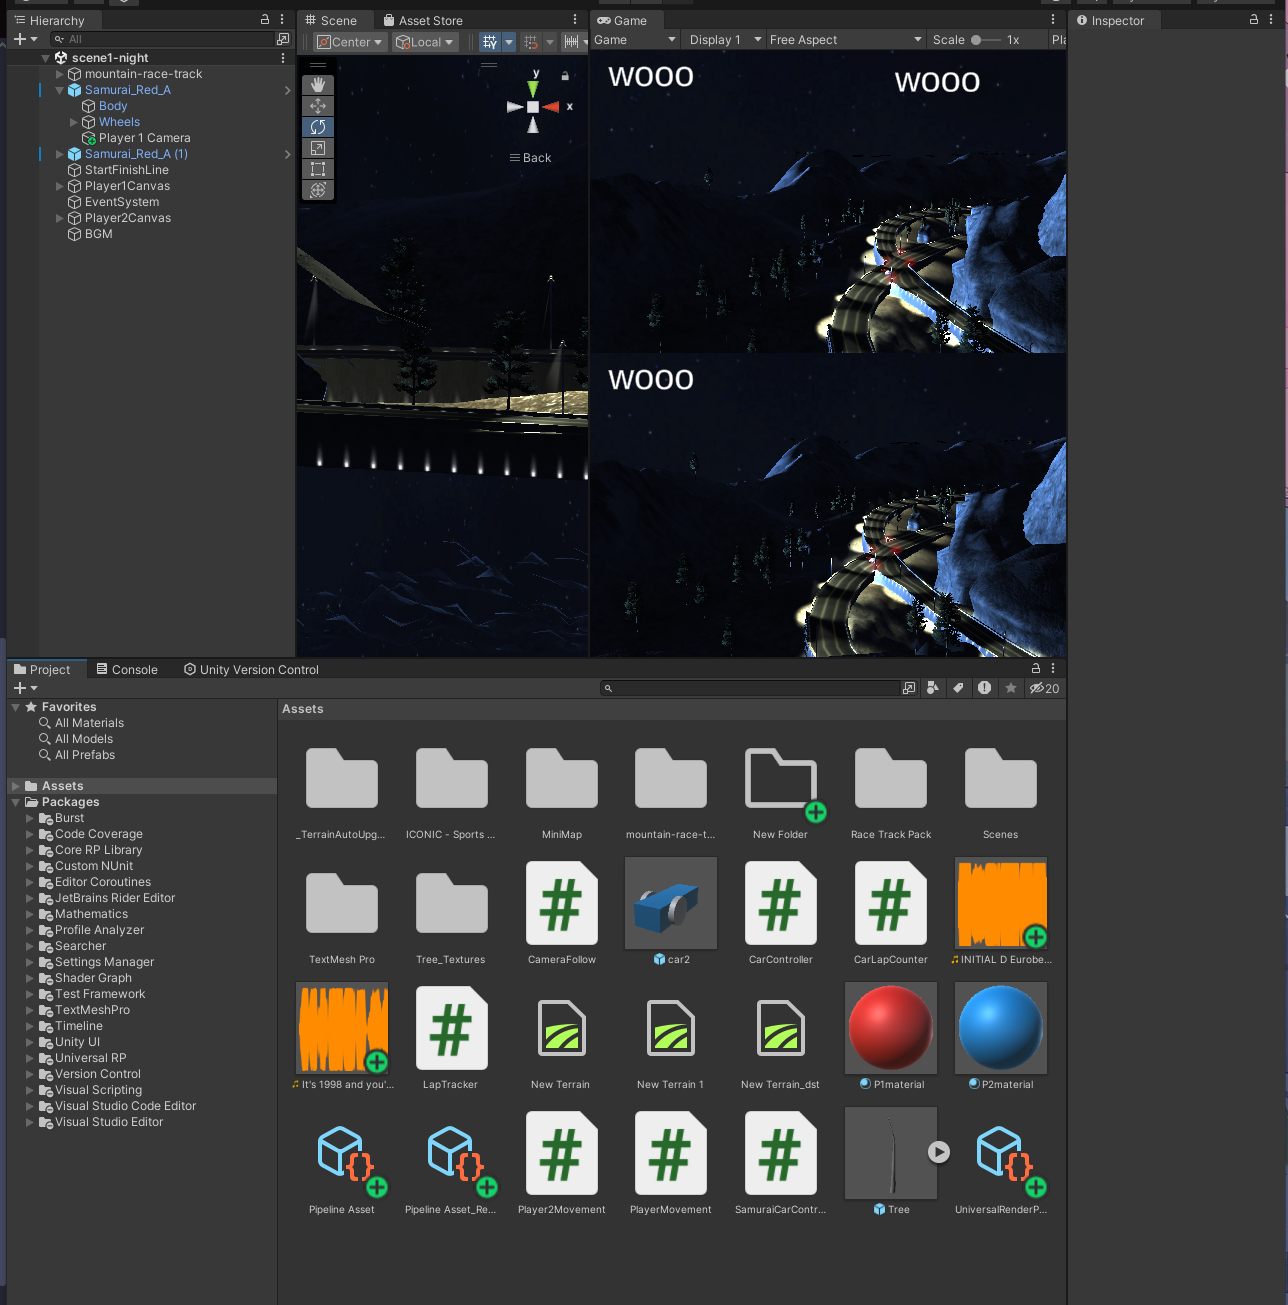Viewport: 1288px width, 1305px height.
Task: Click the Center pivot mode button
Action: click(x=350, y=42)
